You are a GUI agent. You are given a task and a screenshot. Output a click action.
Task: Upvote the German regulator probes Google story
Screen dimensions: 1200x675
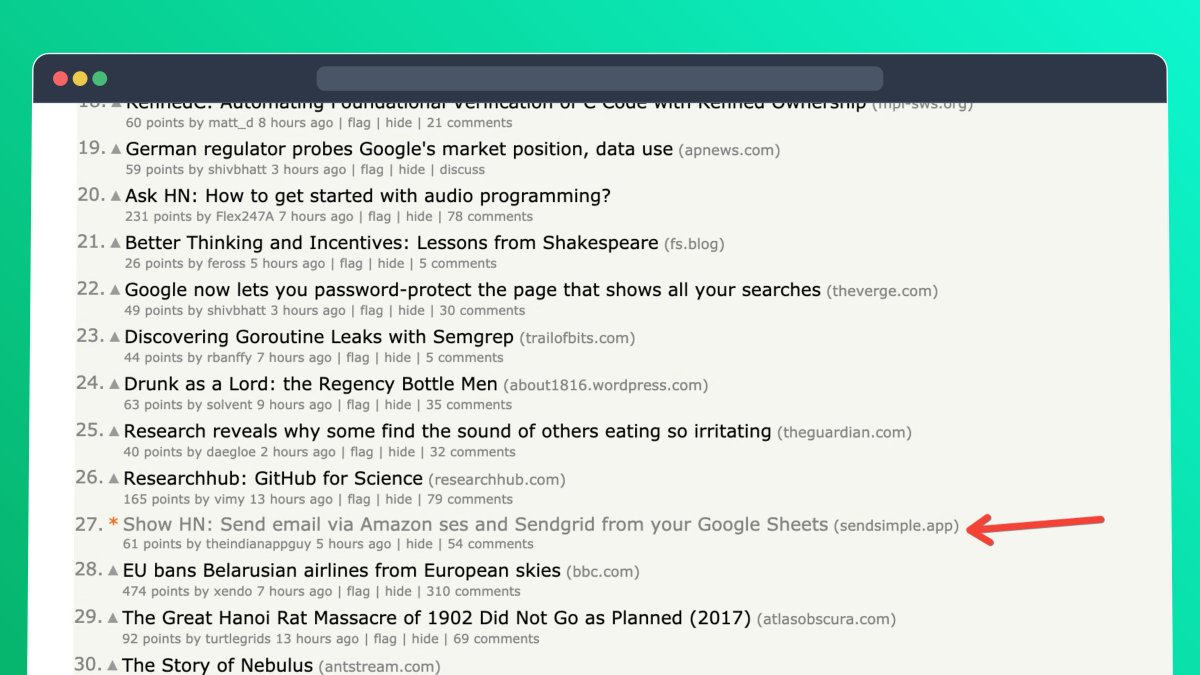(117, 149)
